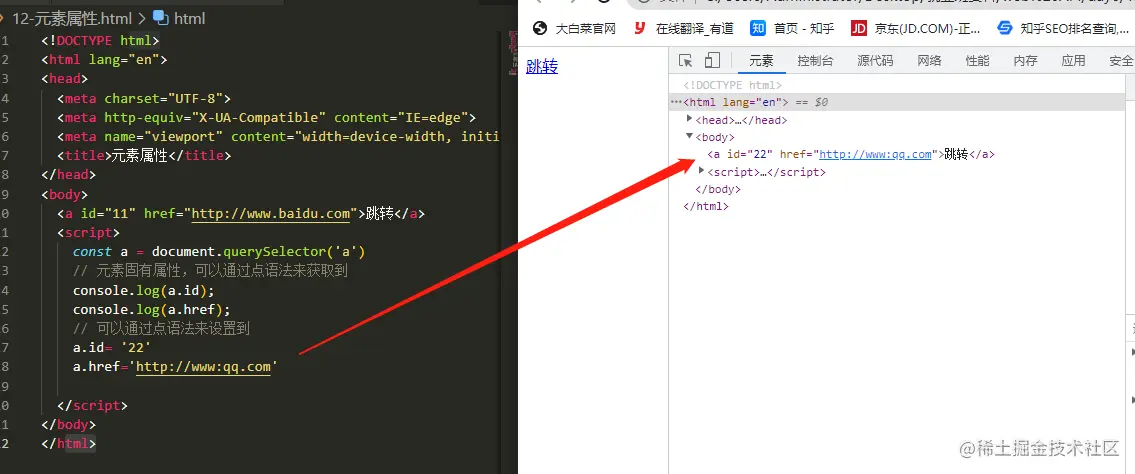
Task: Switch to the 元素 tab
Action: click(761, 61)
